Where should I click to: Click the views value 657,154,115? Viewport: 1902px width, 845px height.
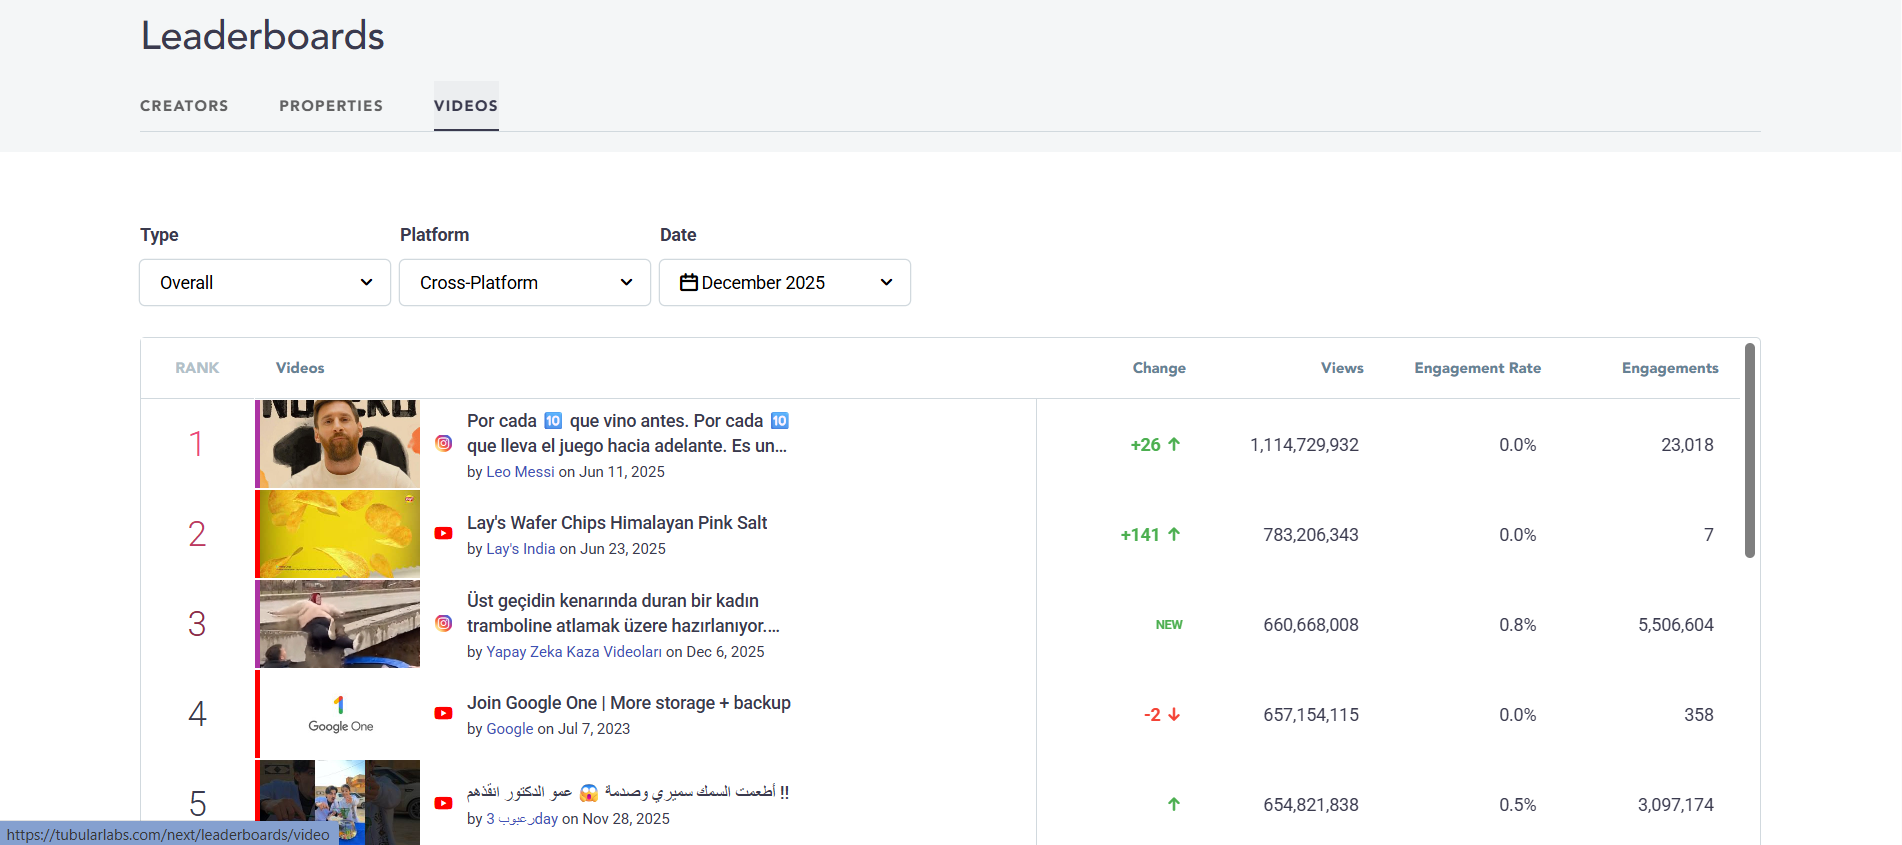click(1311, 715)
